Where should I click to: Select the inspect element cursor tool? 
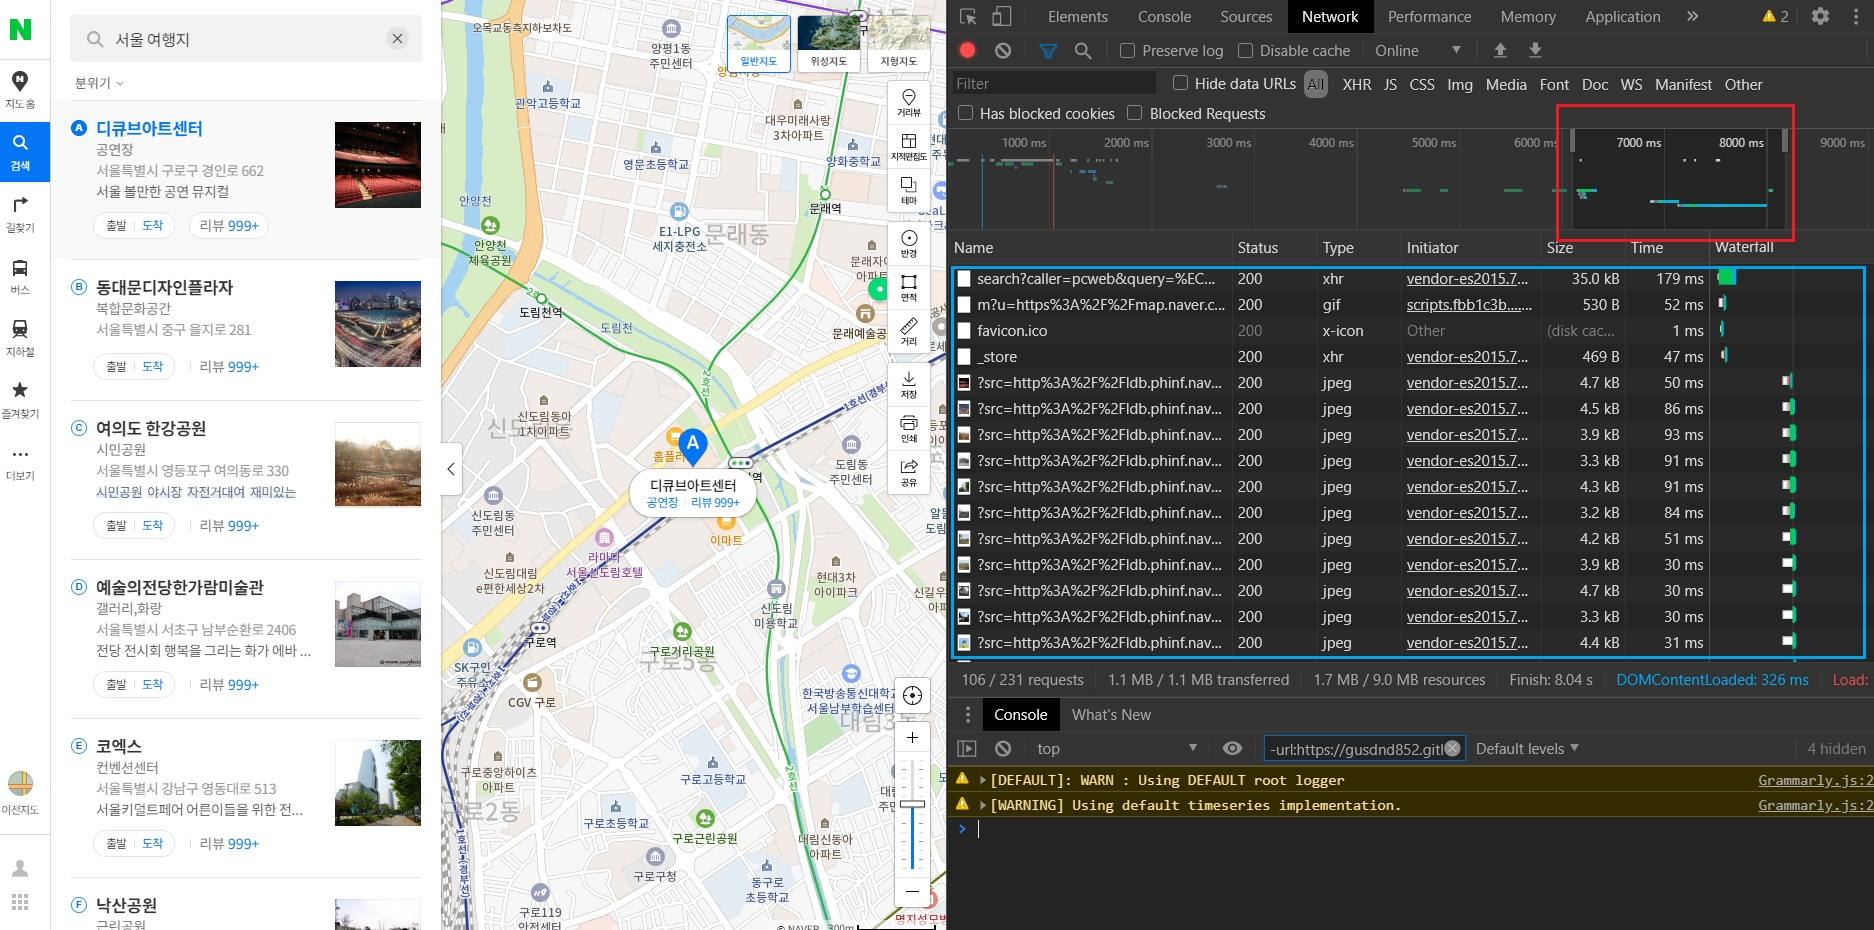[968, 16]
